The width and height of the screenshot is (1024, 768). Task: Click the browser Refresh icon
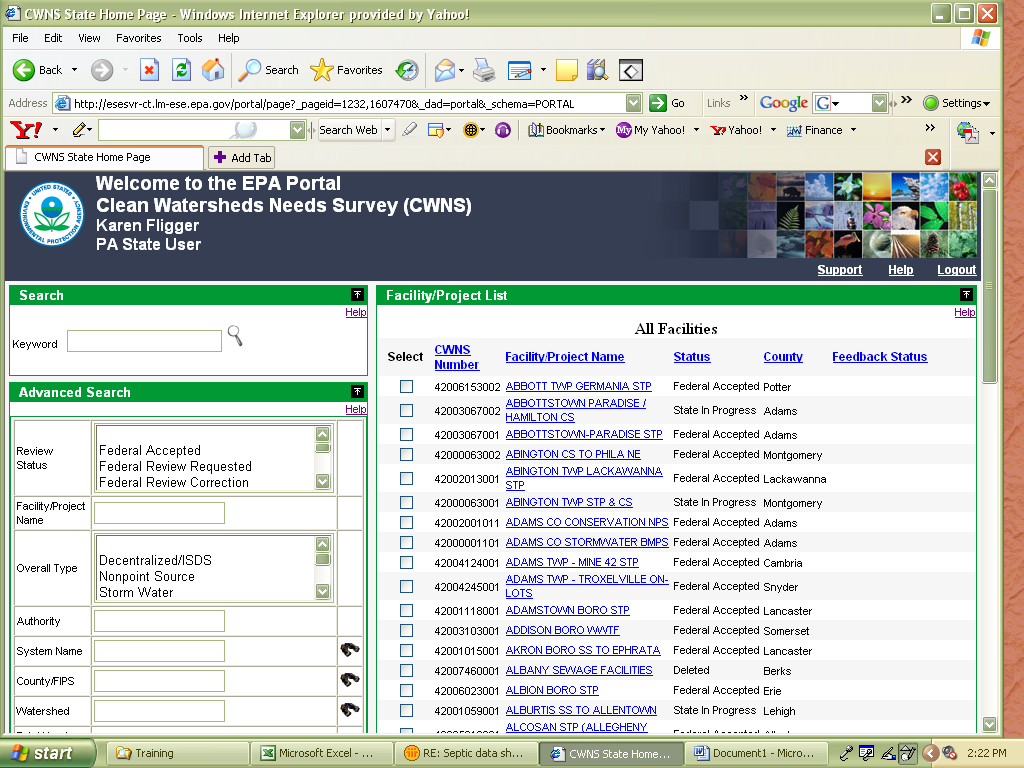(x=181, y=70)
